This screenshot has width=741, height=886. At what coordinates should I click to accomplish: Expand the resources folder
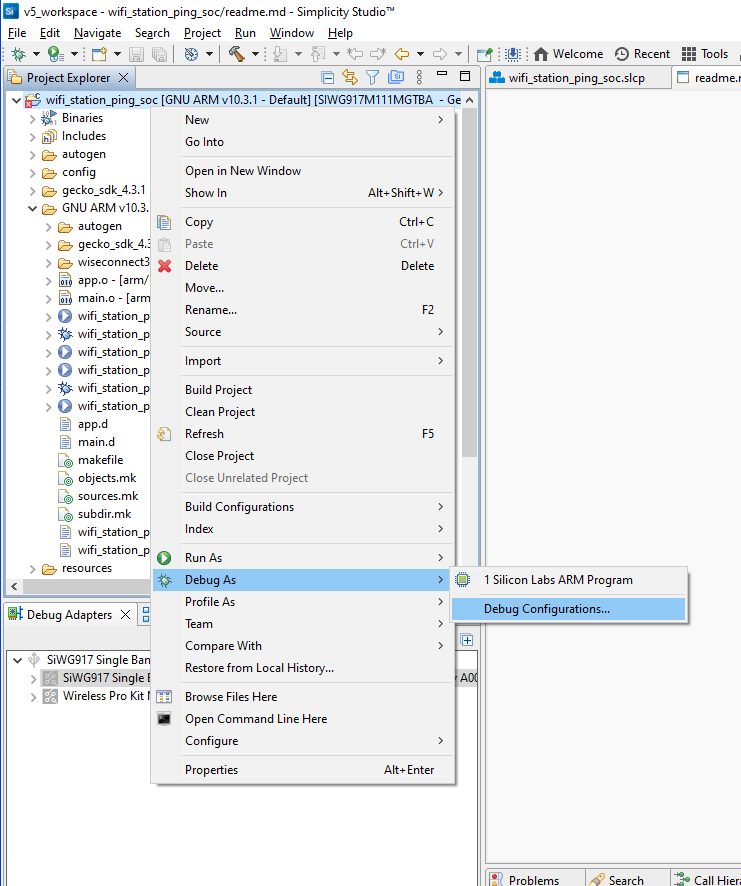32,568
